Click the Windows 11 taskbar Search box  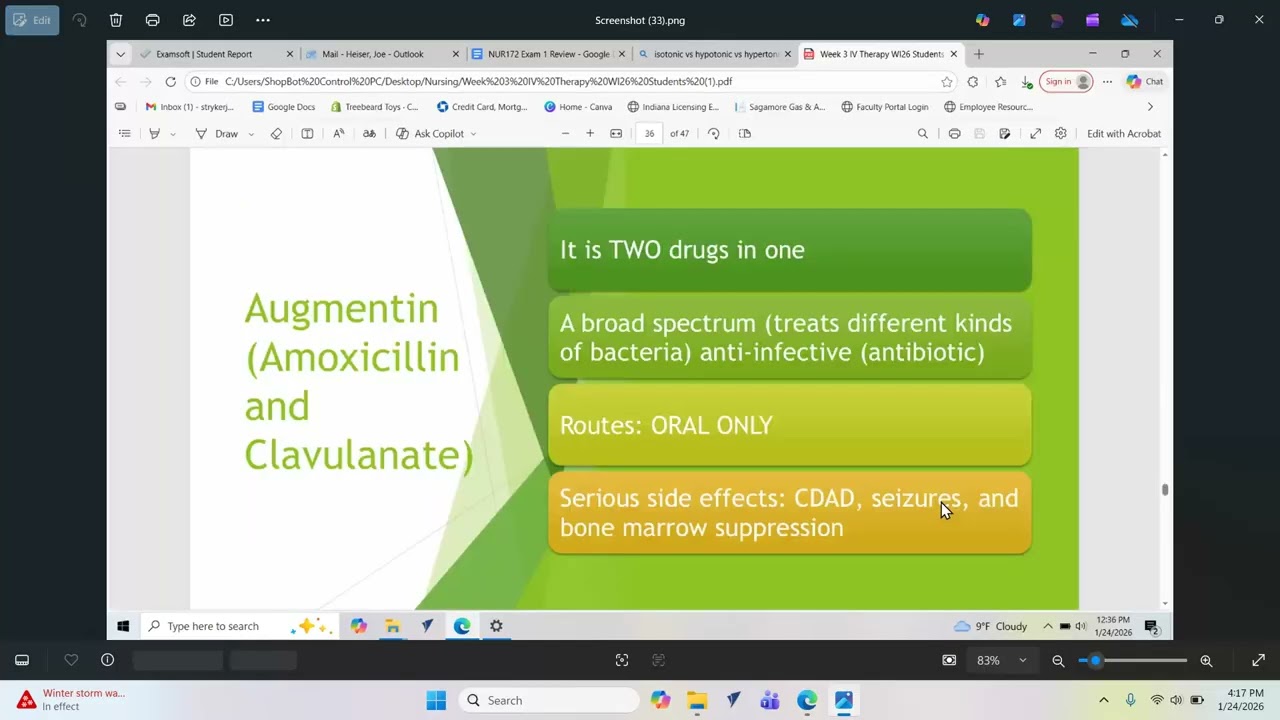[x=549, y=700]
